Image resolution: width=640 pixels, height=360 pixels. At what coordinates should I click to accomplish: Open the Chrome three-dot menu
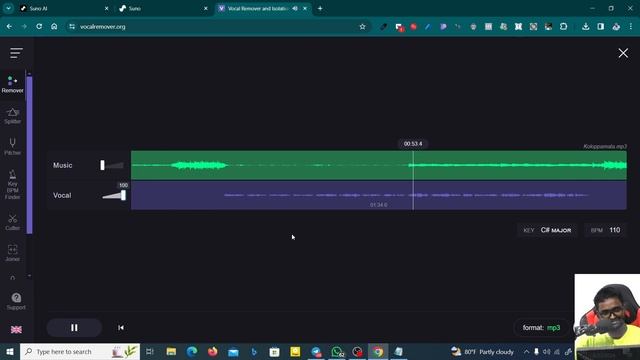(x=631, y=27)
